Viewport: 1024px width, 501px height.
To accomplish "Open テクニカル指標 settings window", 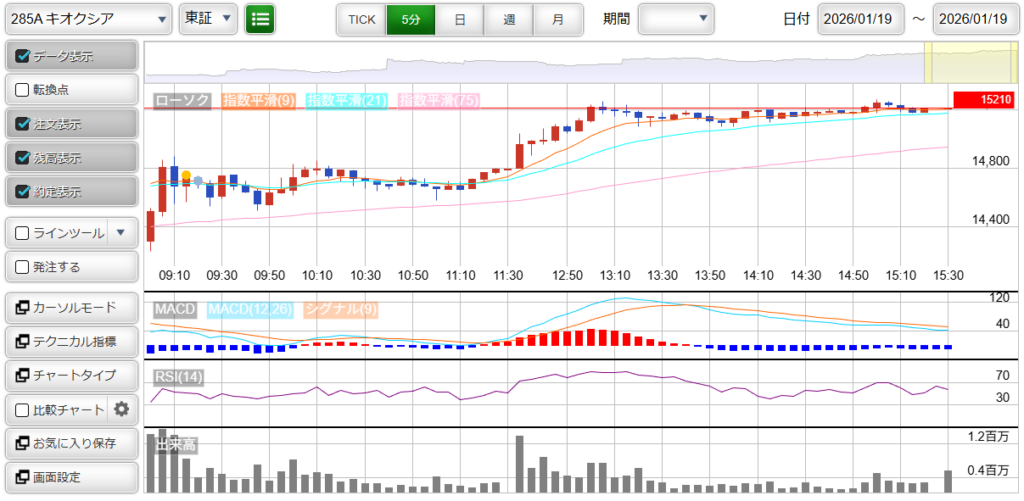I will 70,341.
